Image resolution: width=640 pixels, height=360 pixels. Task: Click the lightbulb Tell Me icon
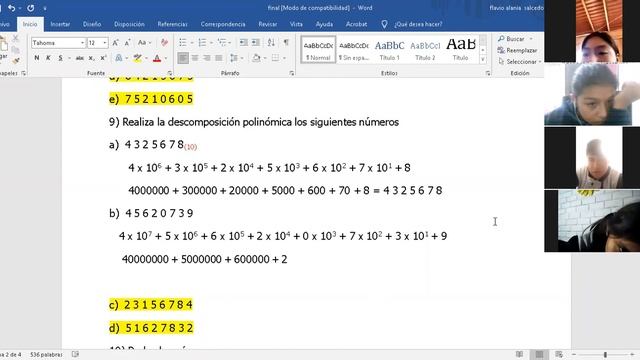point(384,24)
